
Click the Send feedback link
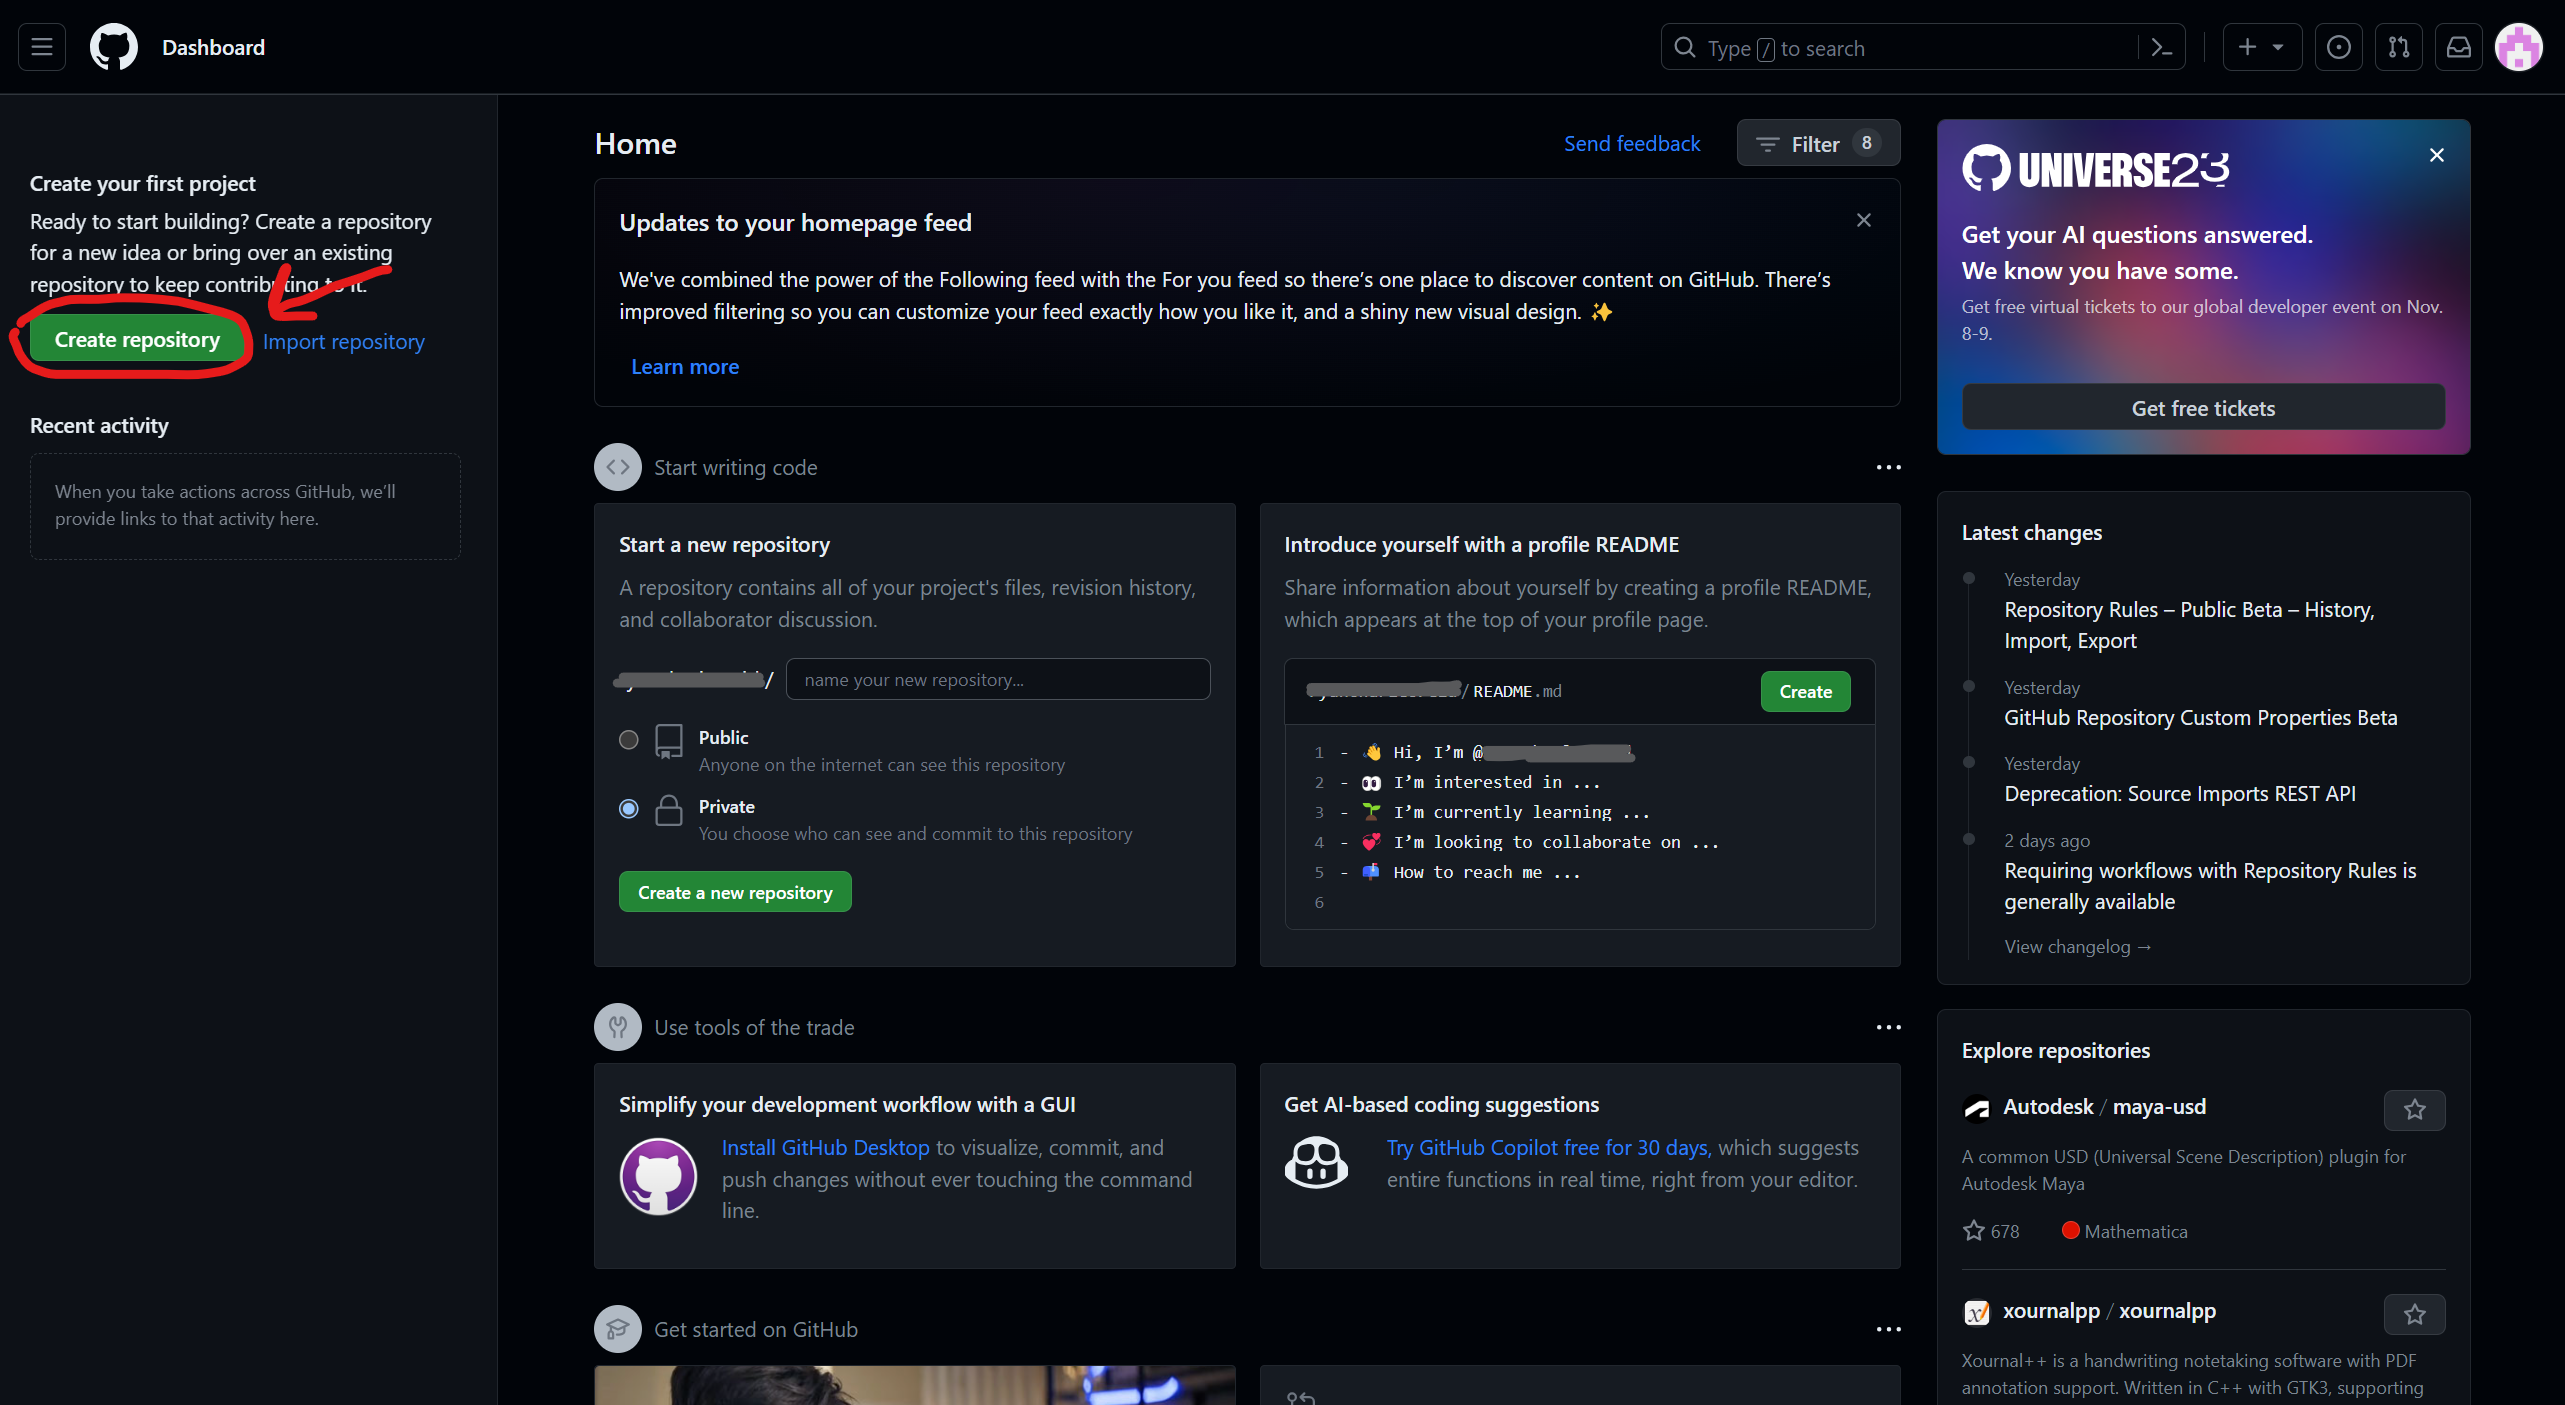(1632, 144)
